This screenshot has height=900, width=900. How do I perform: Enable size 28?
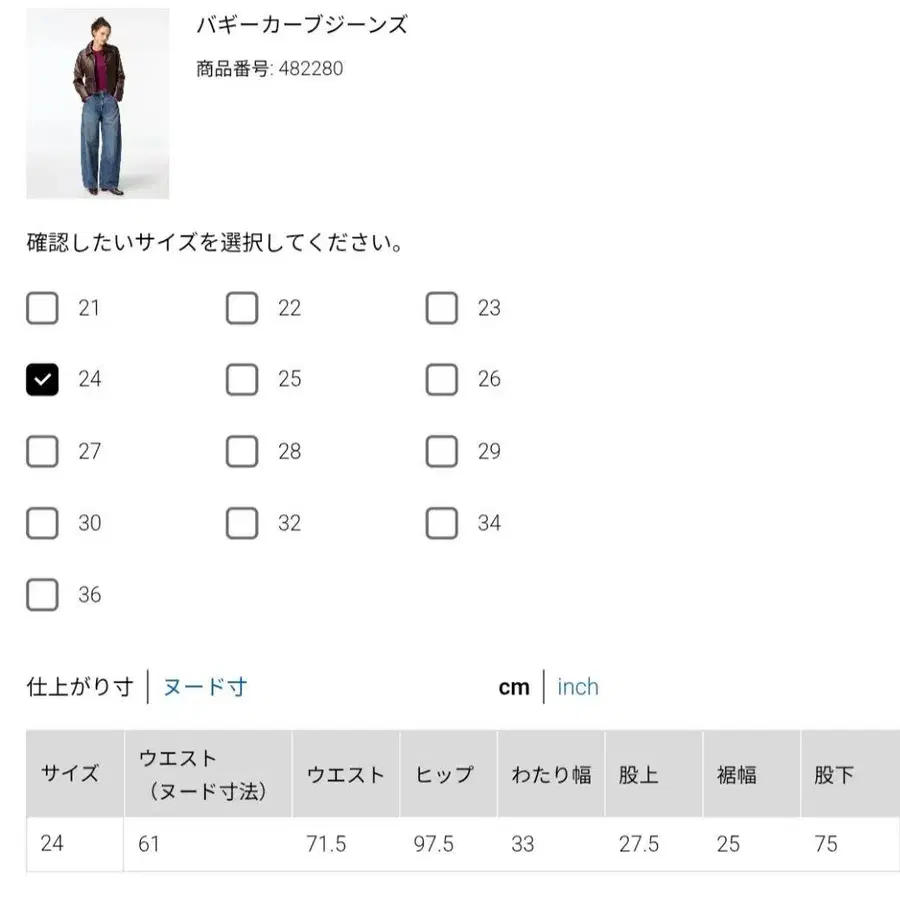[242, 451]
